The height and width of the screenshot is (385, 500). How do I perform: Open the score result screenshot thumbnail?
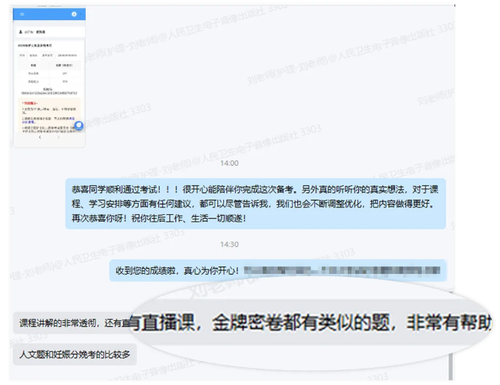tap(49, 77)
